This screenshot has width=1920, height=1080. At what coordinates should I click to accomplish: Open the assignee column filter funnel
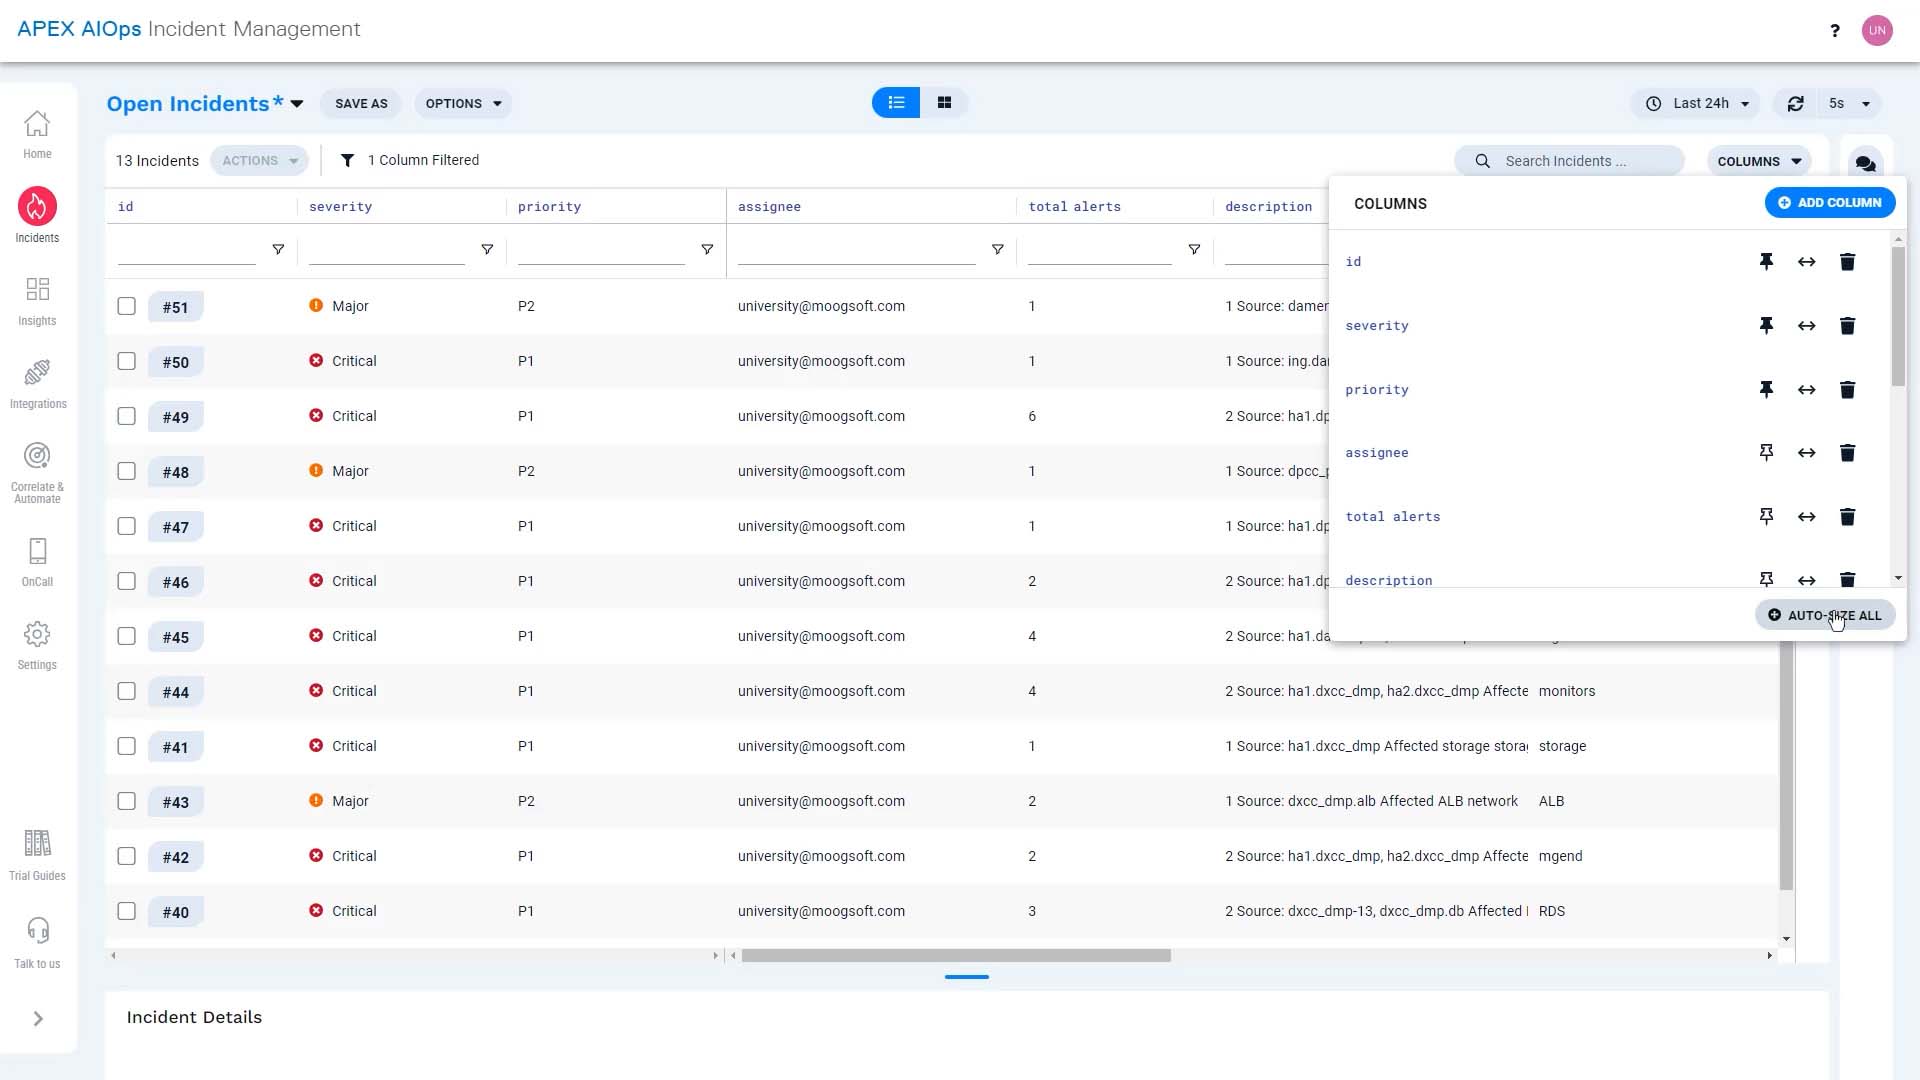pyautogui.click(x=997, y=250)
